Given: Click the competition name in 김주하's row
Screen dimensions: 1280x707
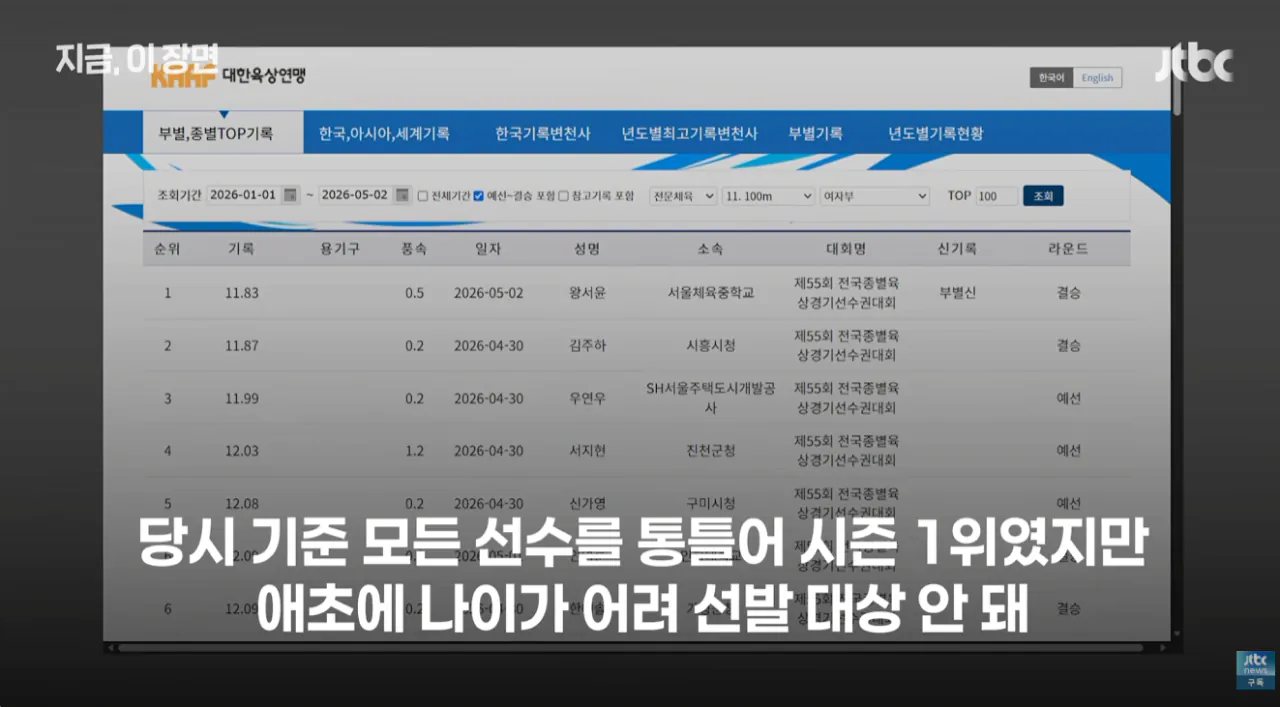Looking at the screenshot, I should (x=845, y=346).
